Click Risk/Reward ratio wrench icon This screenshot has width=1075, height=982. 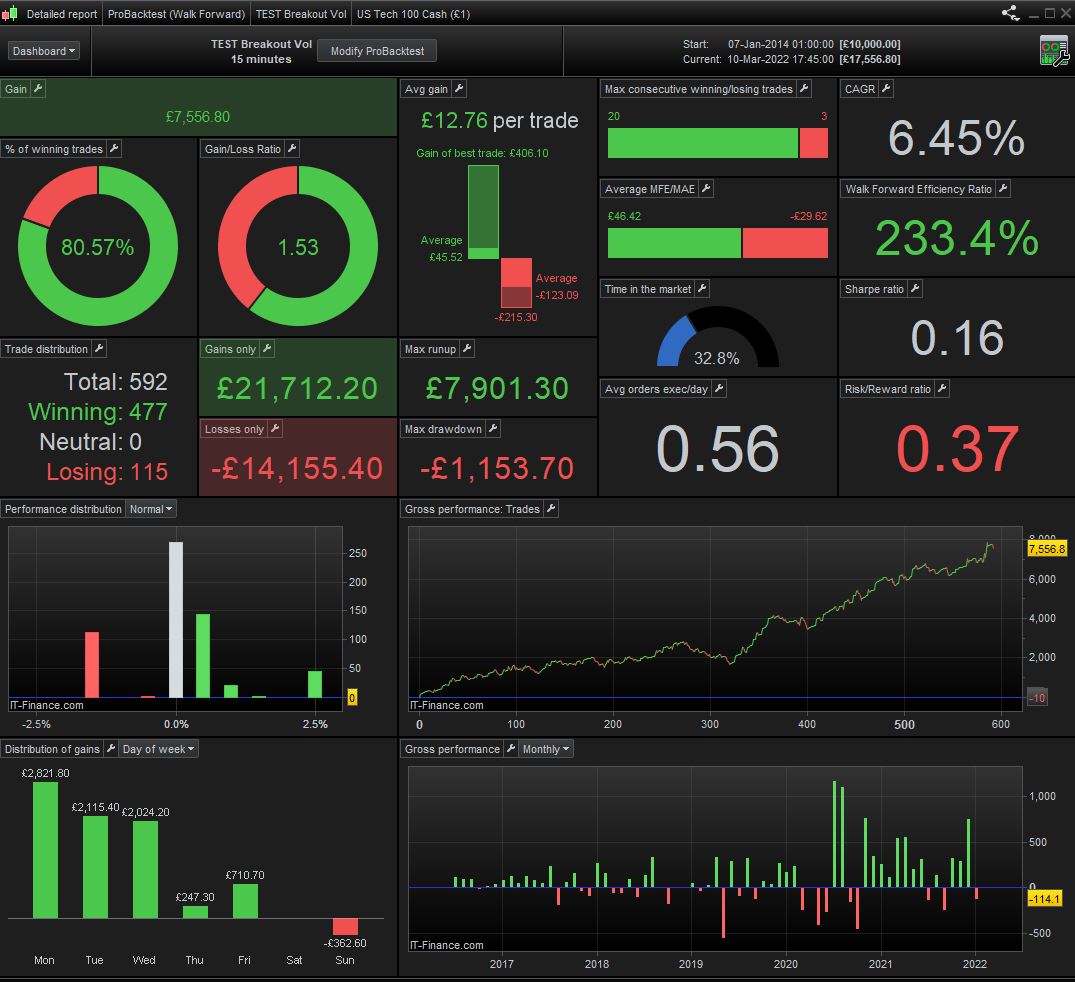click(942, 389)
